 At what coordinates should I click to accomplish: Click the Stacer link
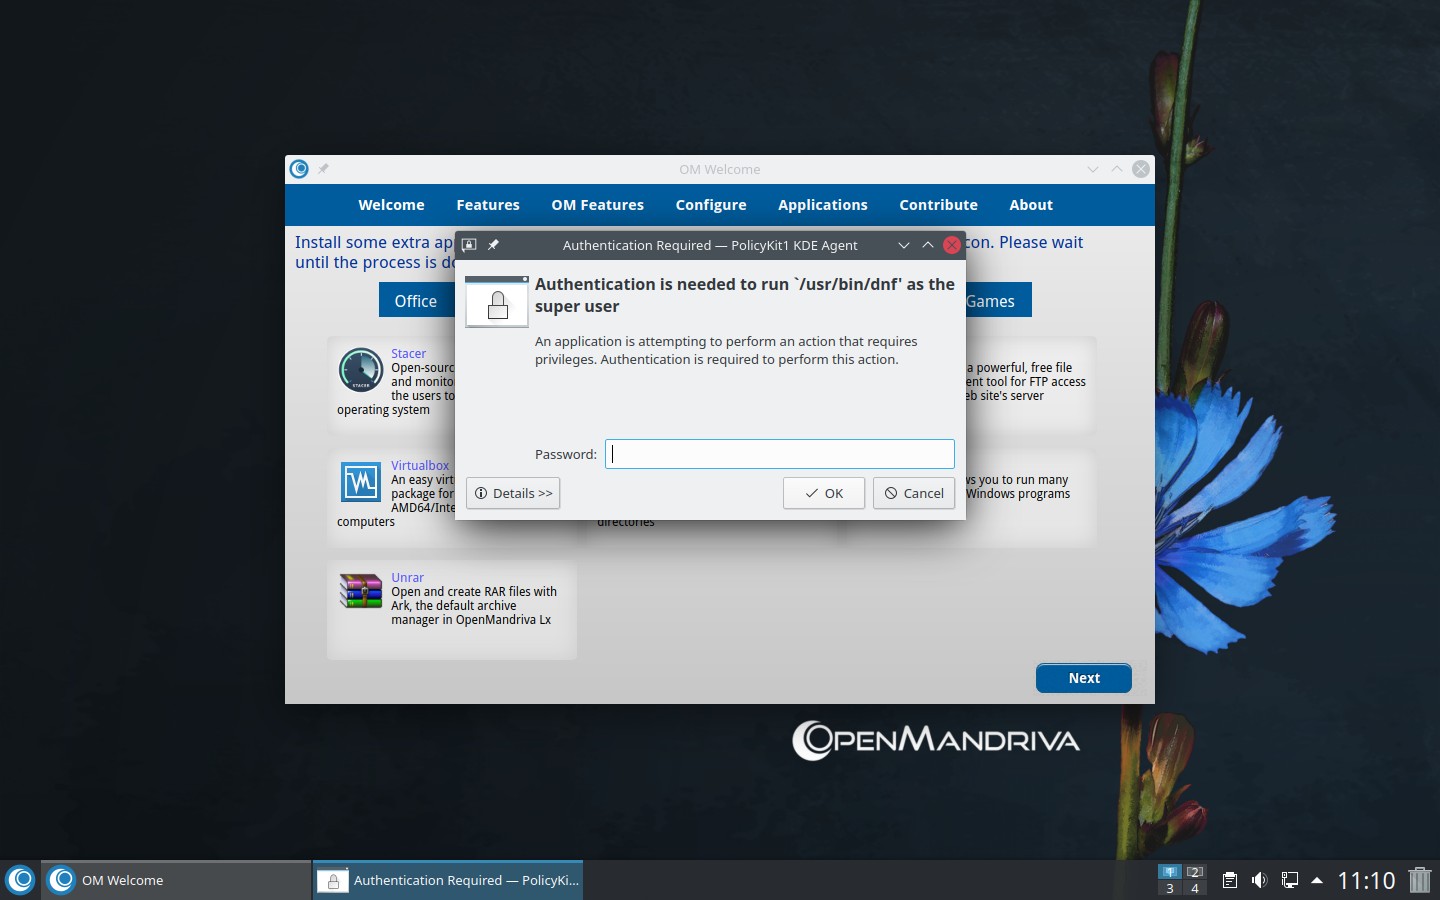[x=408, y=353]
